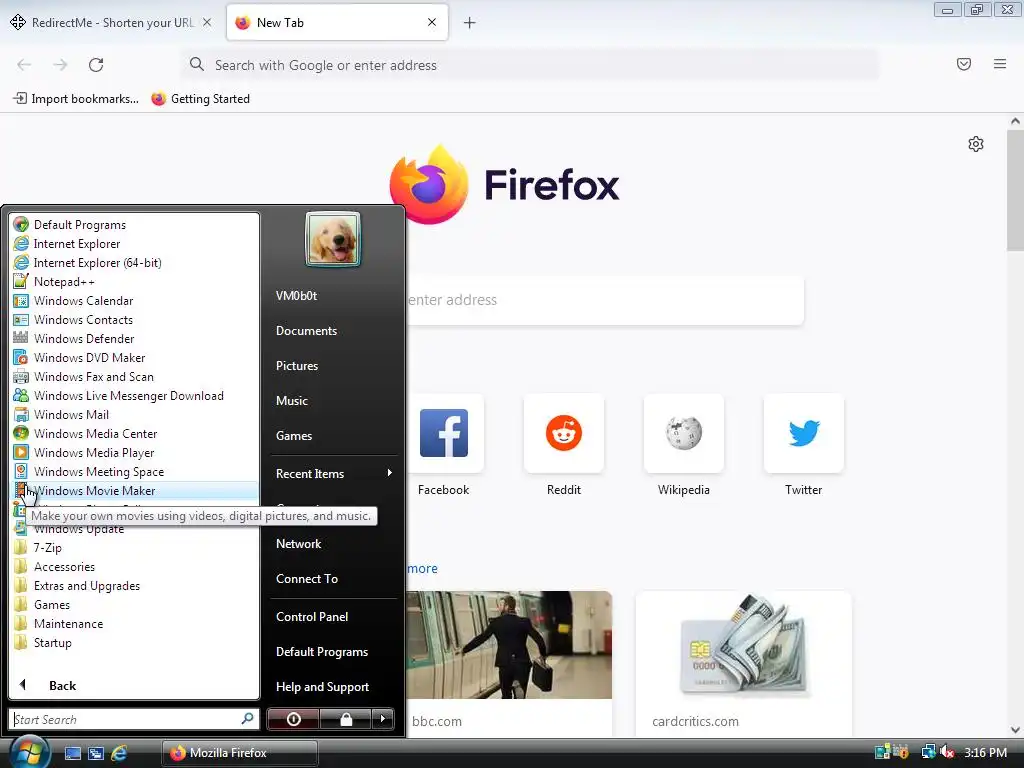Focus the Firefox address bar
The height and width of the screenshot is (768, 1024).
coord(530,65)
